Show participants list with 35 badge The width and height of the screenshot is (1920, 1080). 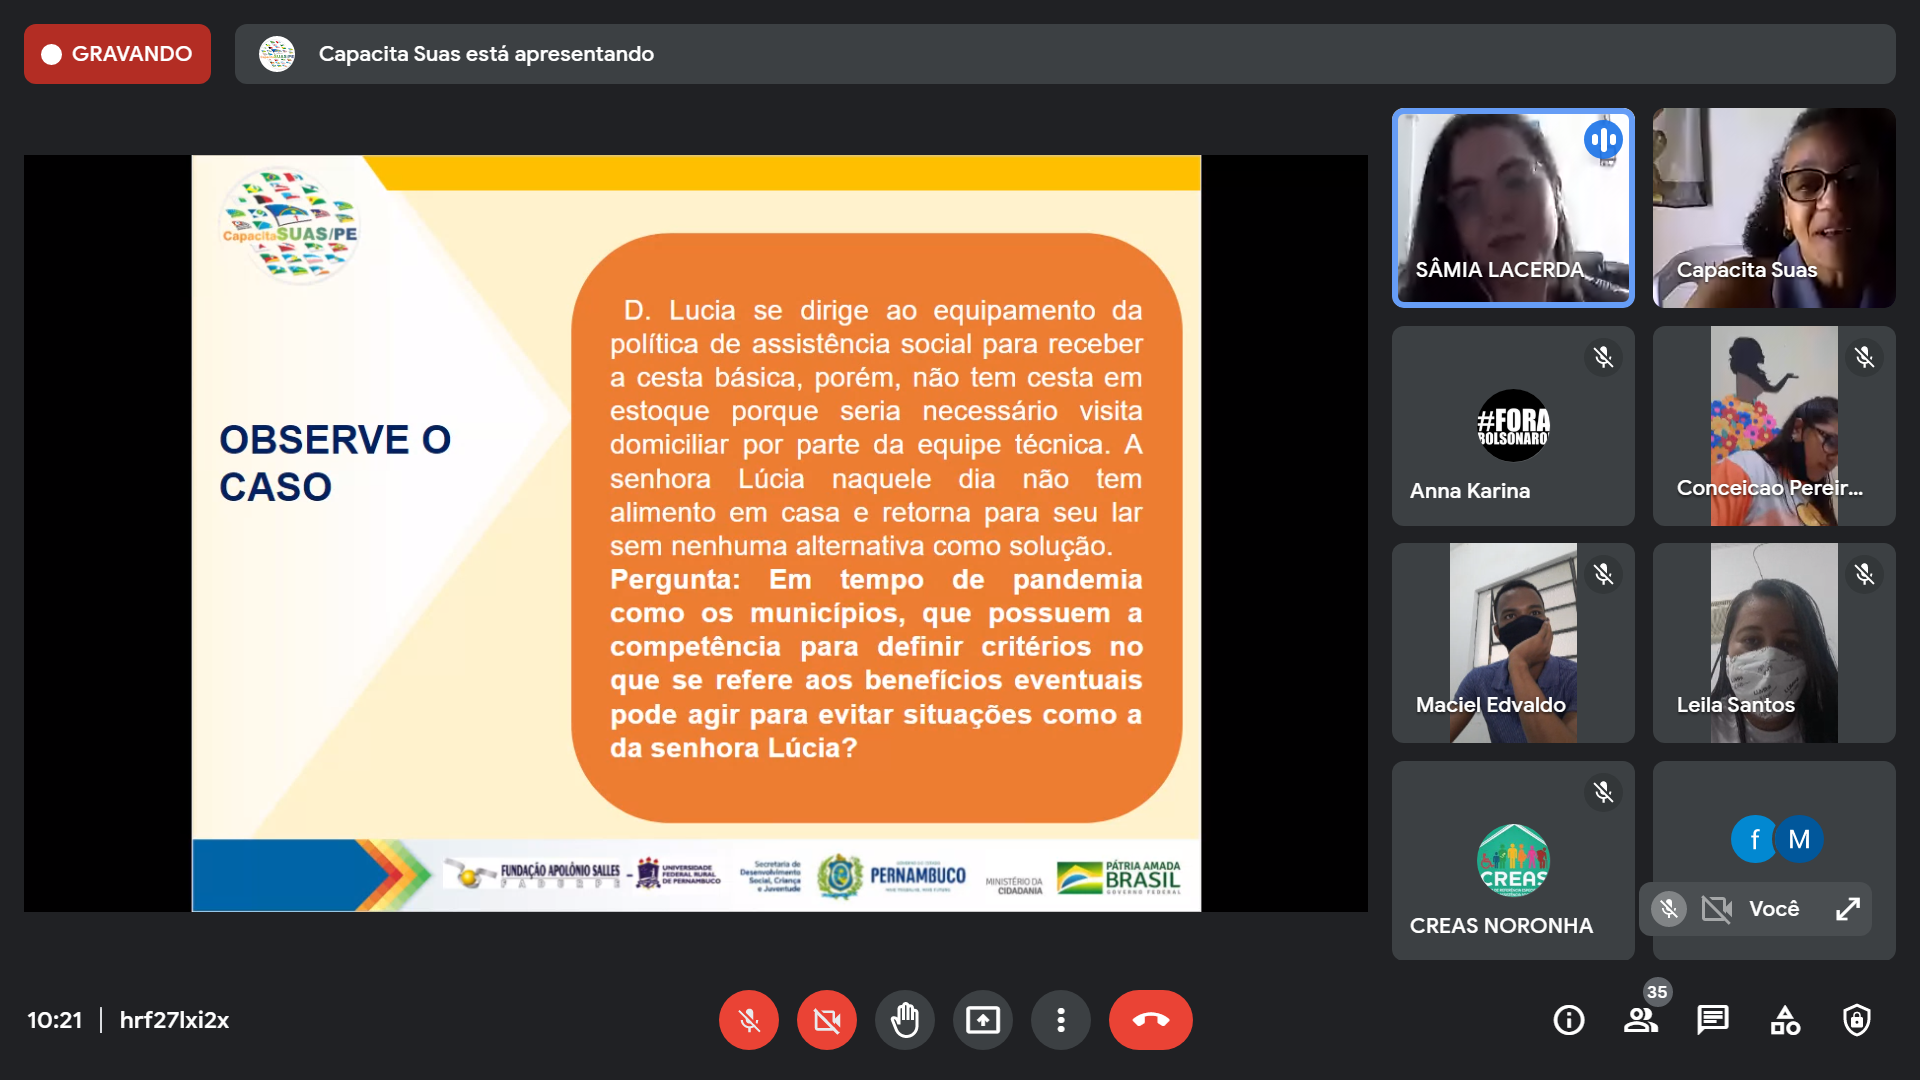(1640, 1020)
